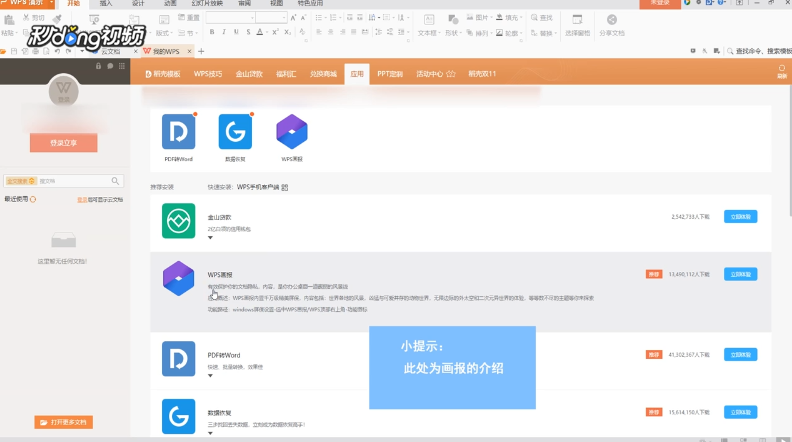
Task: Expand details arrow under 数据恢复
Action: (211, 433)
